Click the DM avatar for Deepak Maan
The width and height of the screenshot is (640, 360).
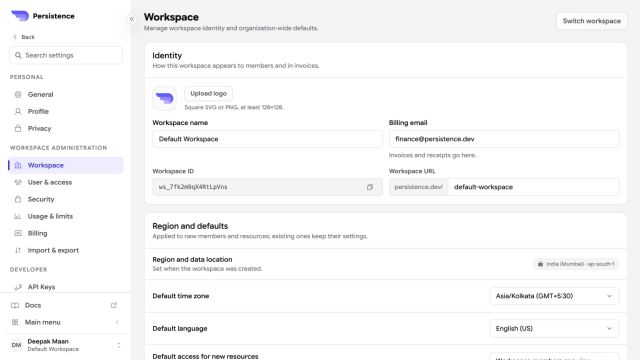16,345
